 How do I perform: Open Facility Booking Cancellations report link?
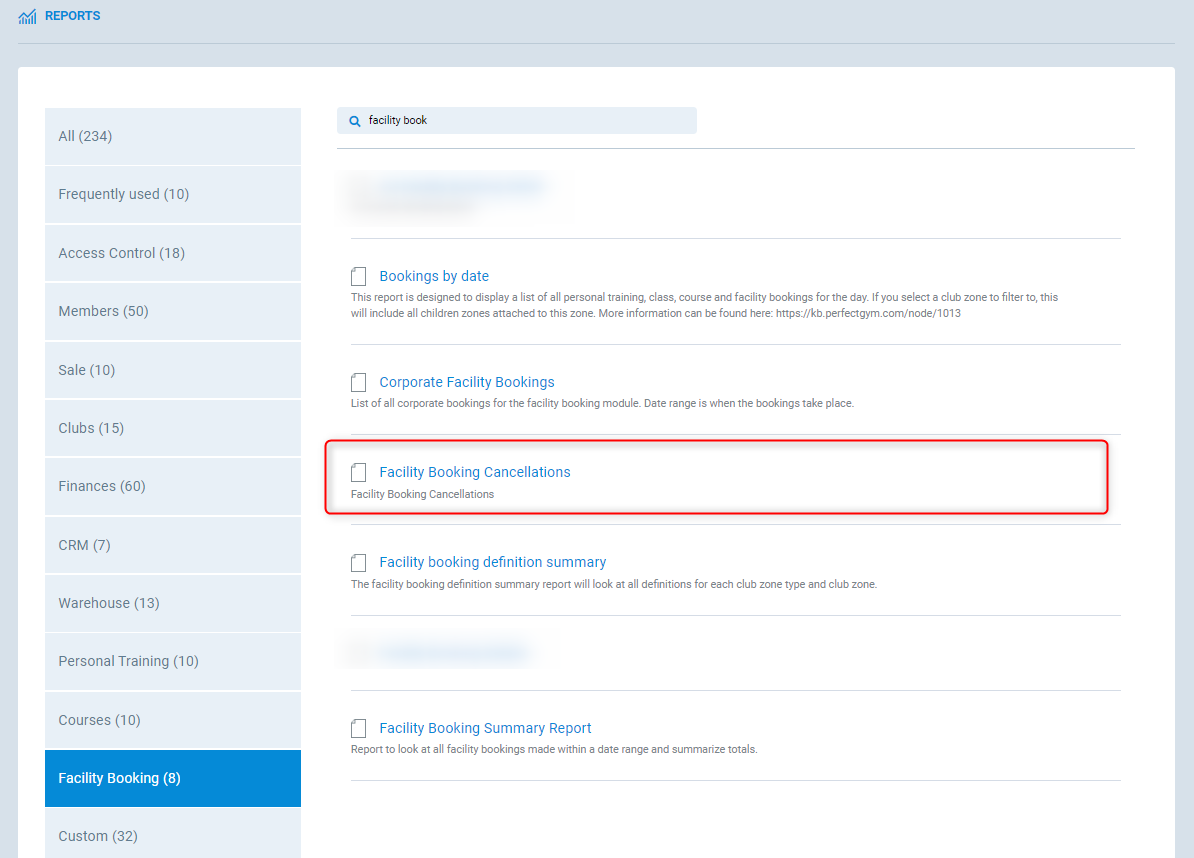coord(474,472)
